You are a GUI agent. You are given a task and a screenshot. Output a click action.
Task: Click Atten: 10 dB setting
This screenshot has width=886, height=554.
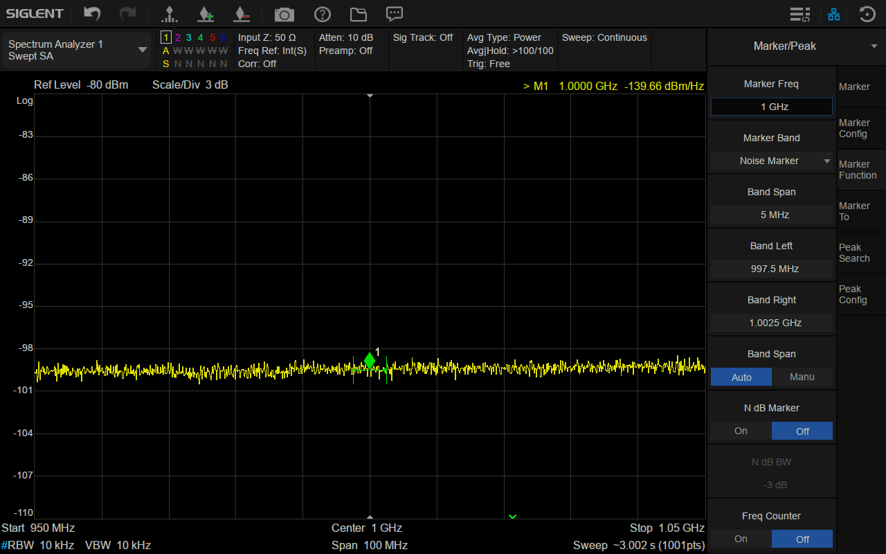[346, 37]
